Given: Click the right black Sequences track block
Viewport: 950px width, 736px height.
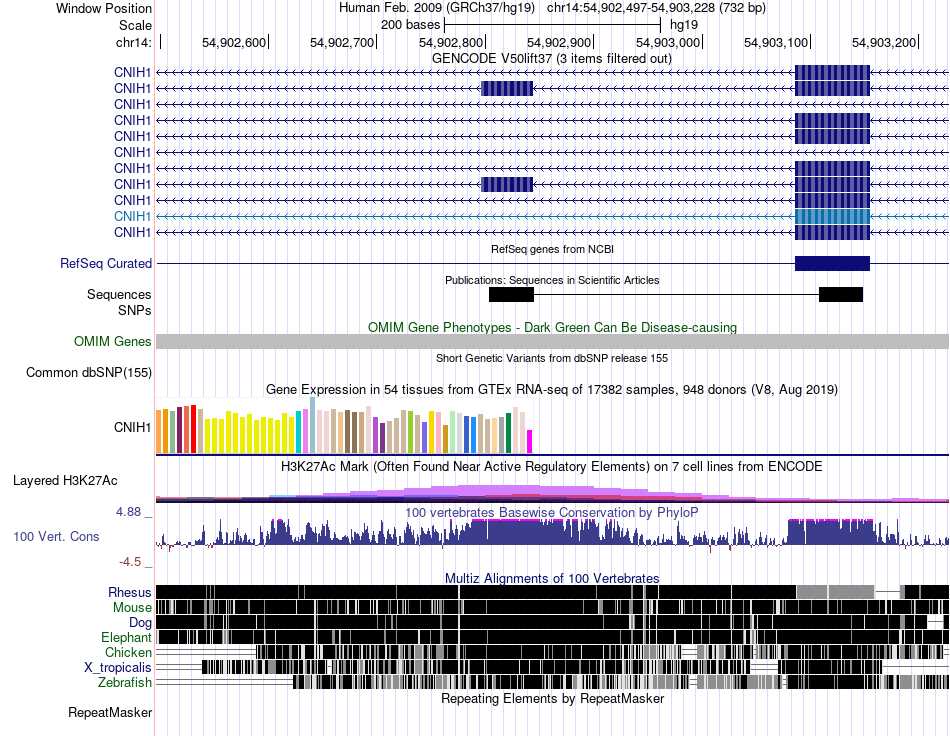Looking at the screenshot, I should click(x=841, y=294).
